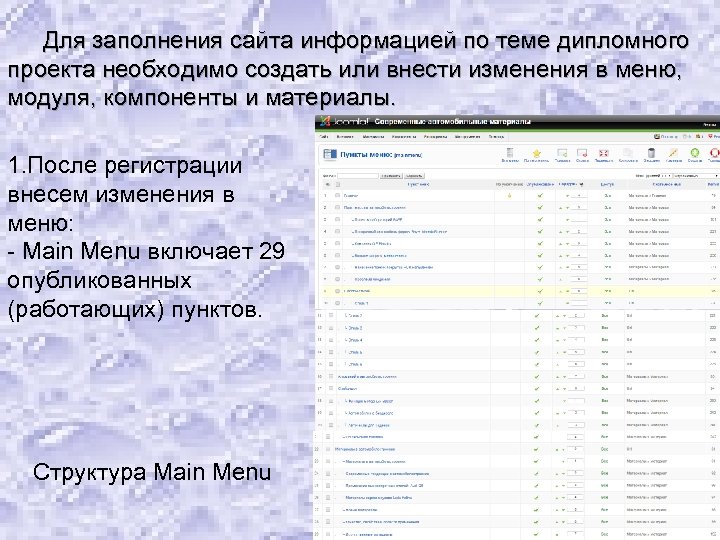
Task: Click the order number field in Статья 4 row
Action: click(576, 340)
